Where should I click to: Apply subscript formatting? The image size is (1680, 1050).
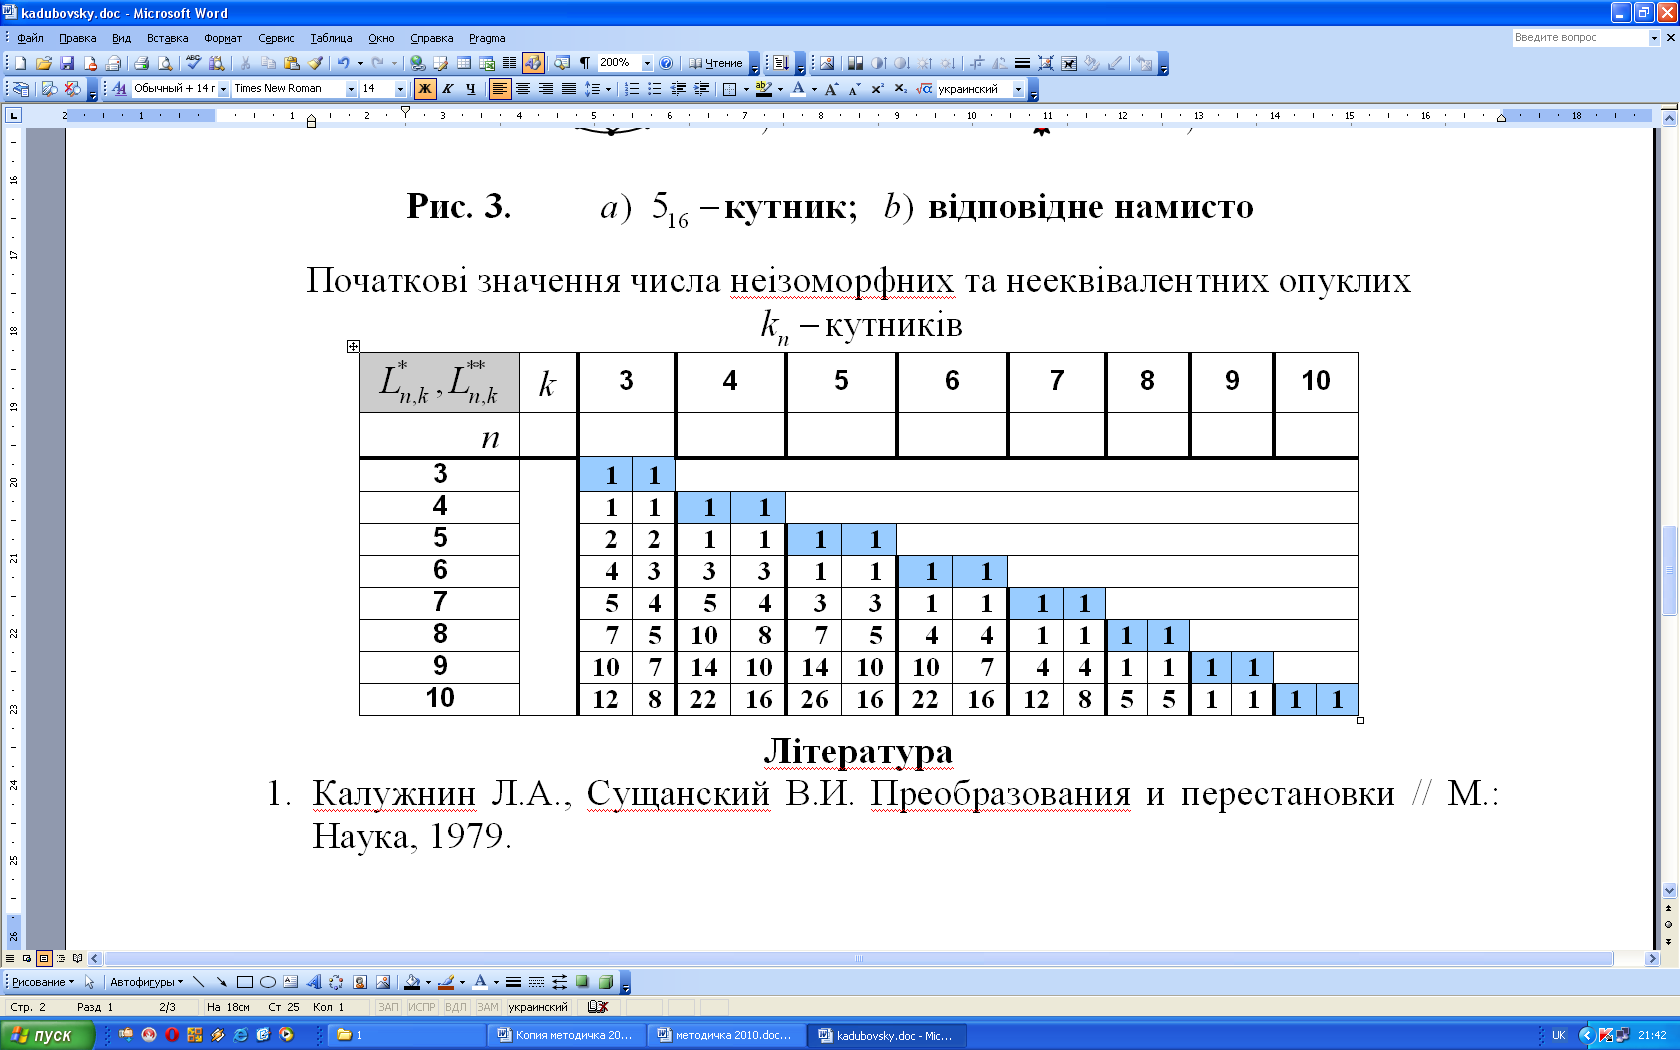coord(900,89)
